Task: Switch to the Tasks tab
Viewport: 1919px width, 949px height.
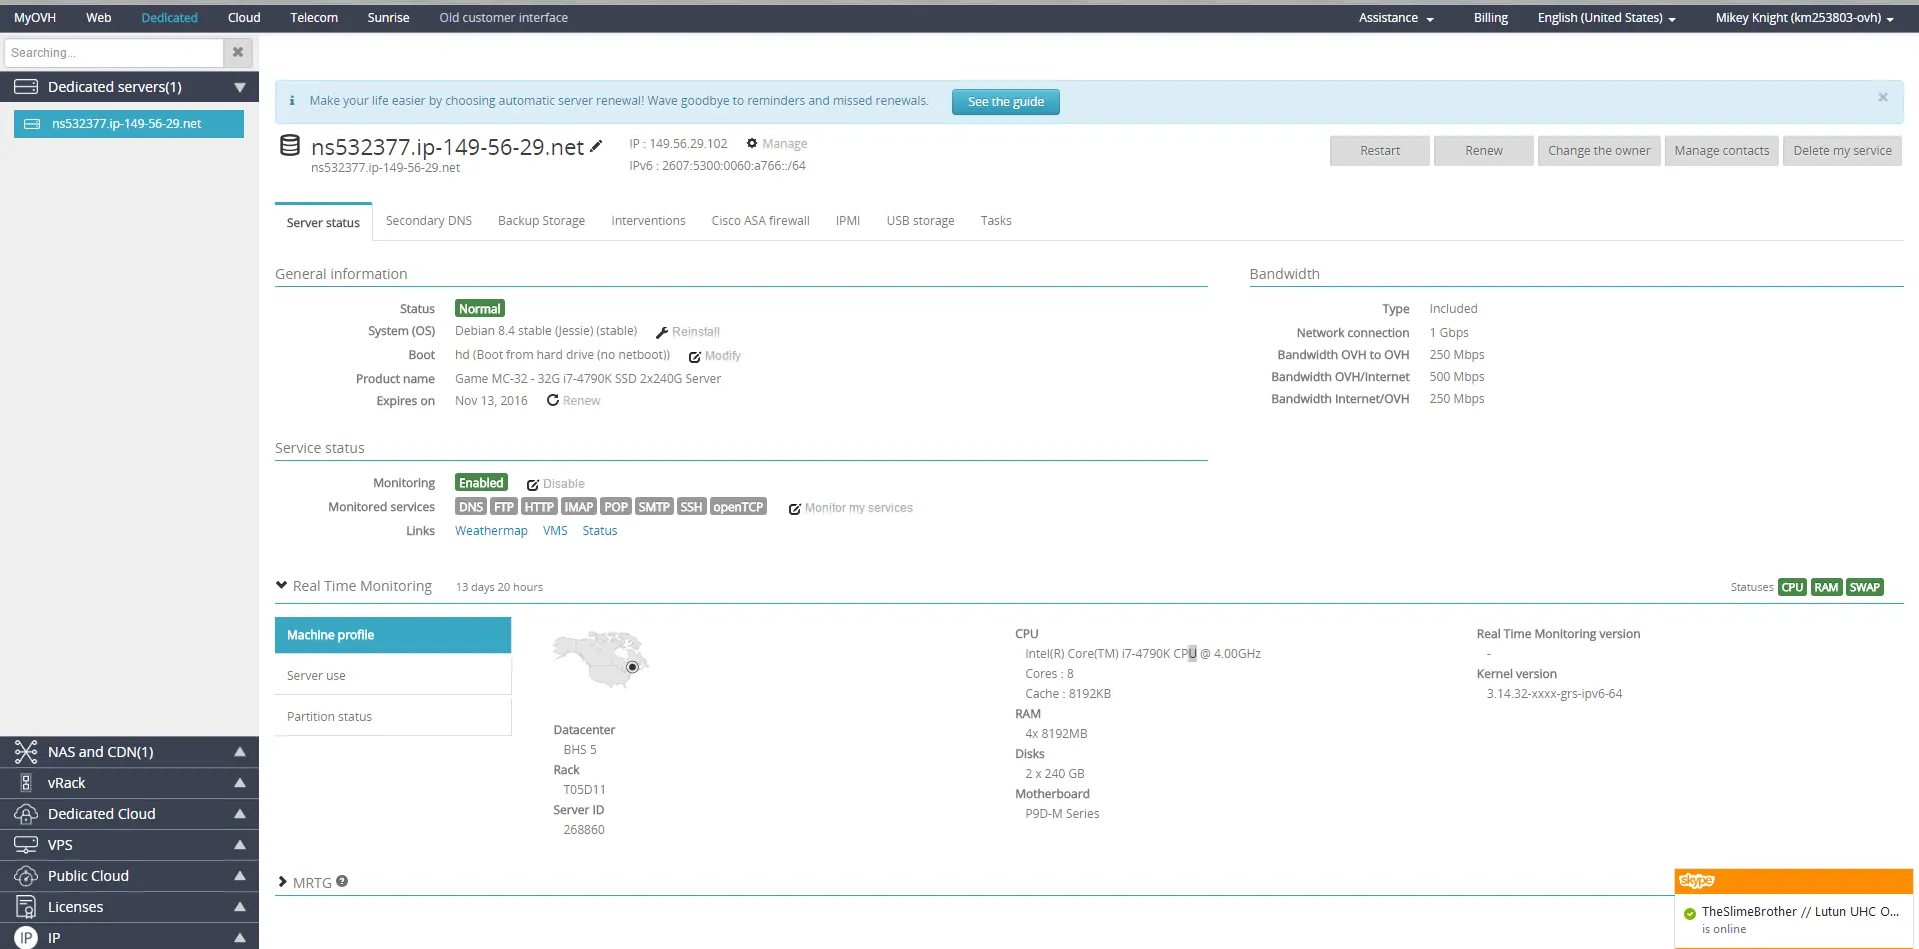Action: (x=996, y=221)
